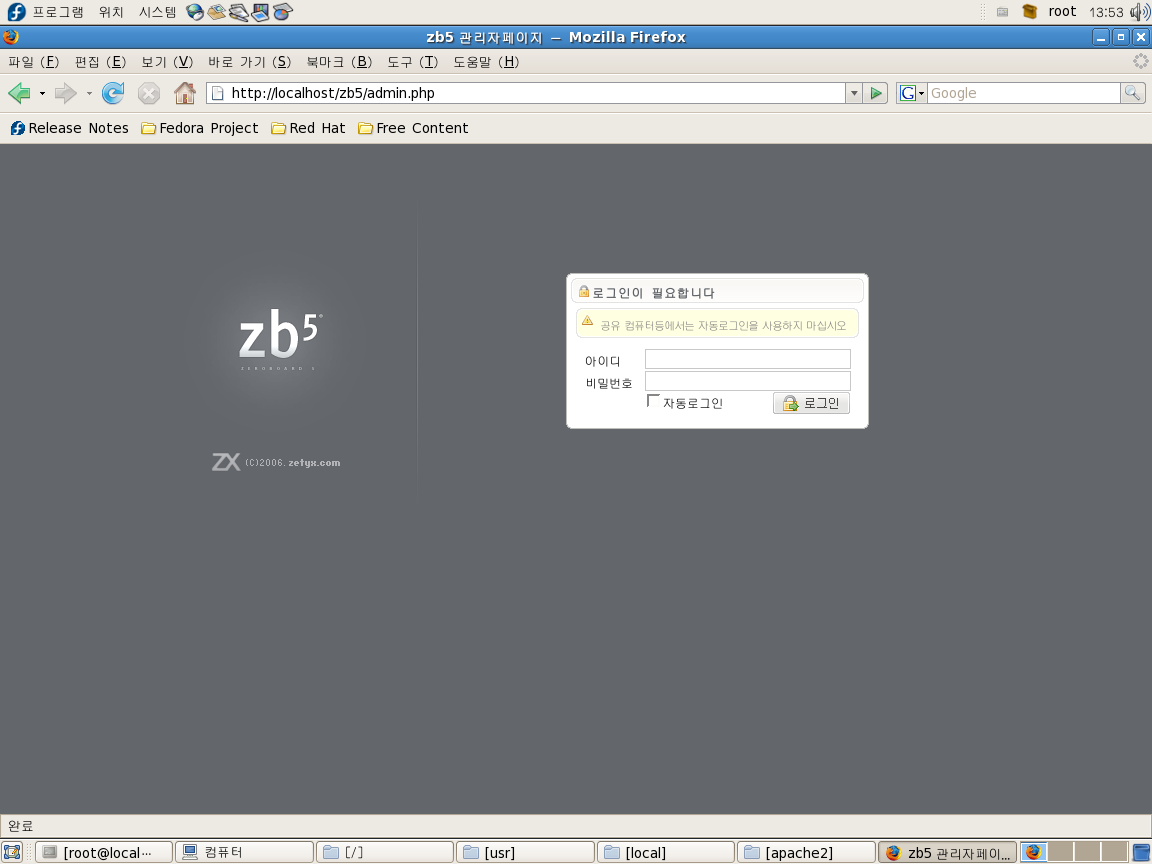The width and height of the screenshot is (1152, 864).
Task: Go to the Firefox Home page icon
Action: click(x=185, y=93)
